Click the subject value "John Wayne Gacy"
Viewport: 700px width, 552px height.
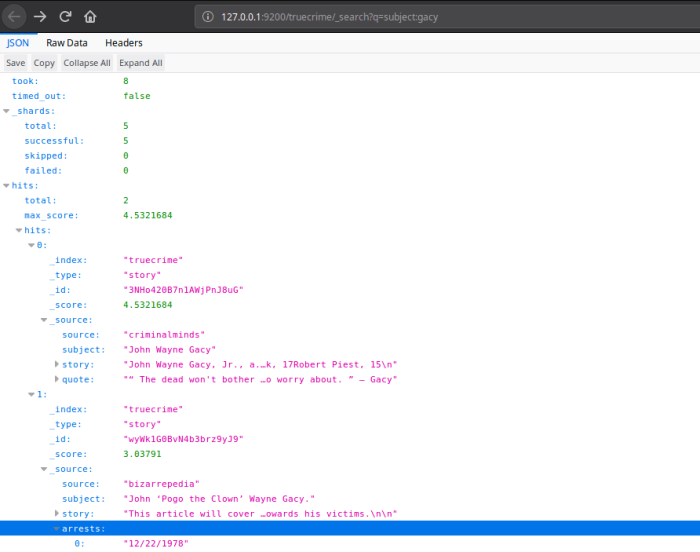(x=170, y=350)
